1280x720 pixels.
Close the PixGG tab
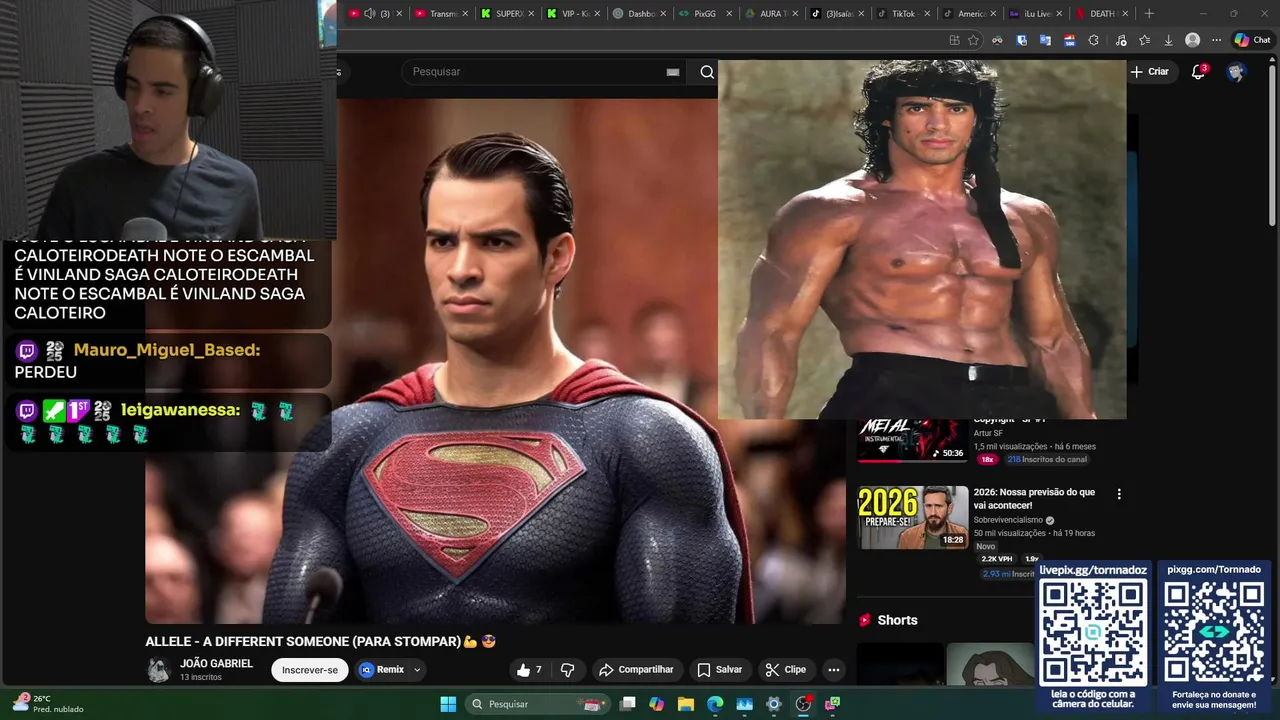click(729, 14)
